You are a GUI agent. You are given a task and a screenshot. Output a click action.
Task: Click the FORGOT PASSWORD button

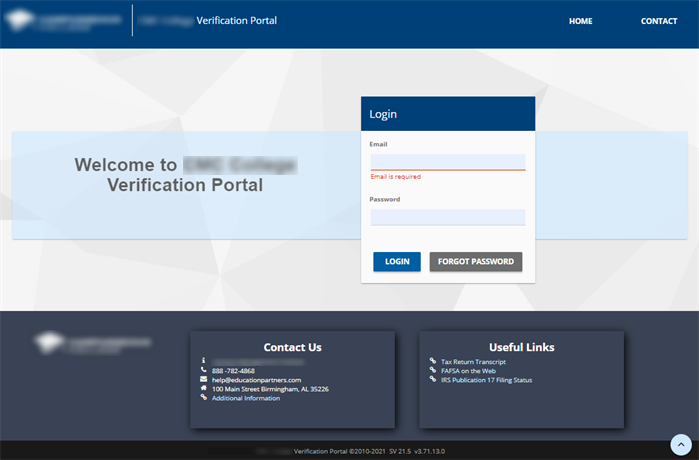click(x=476, y=262)
